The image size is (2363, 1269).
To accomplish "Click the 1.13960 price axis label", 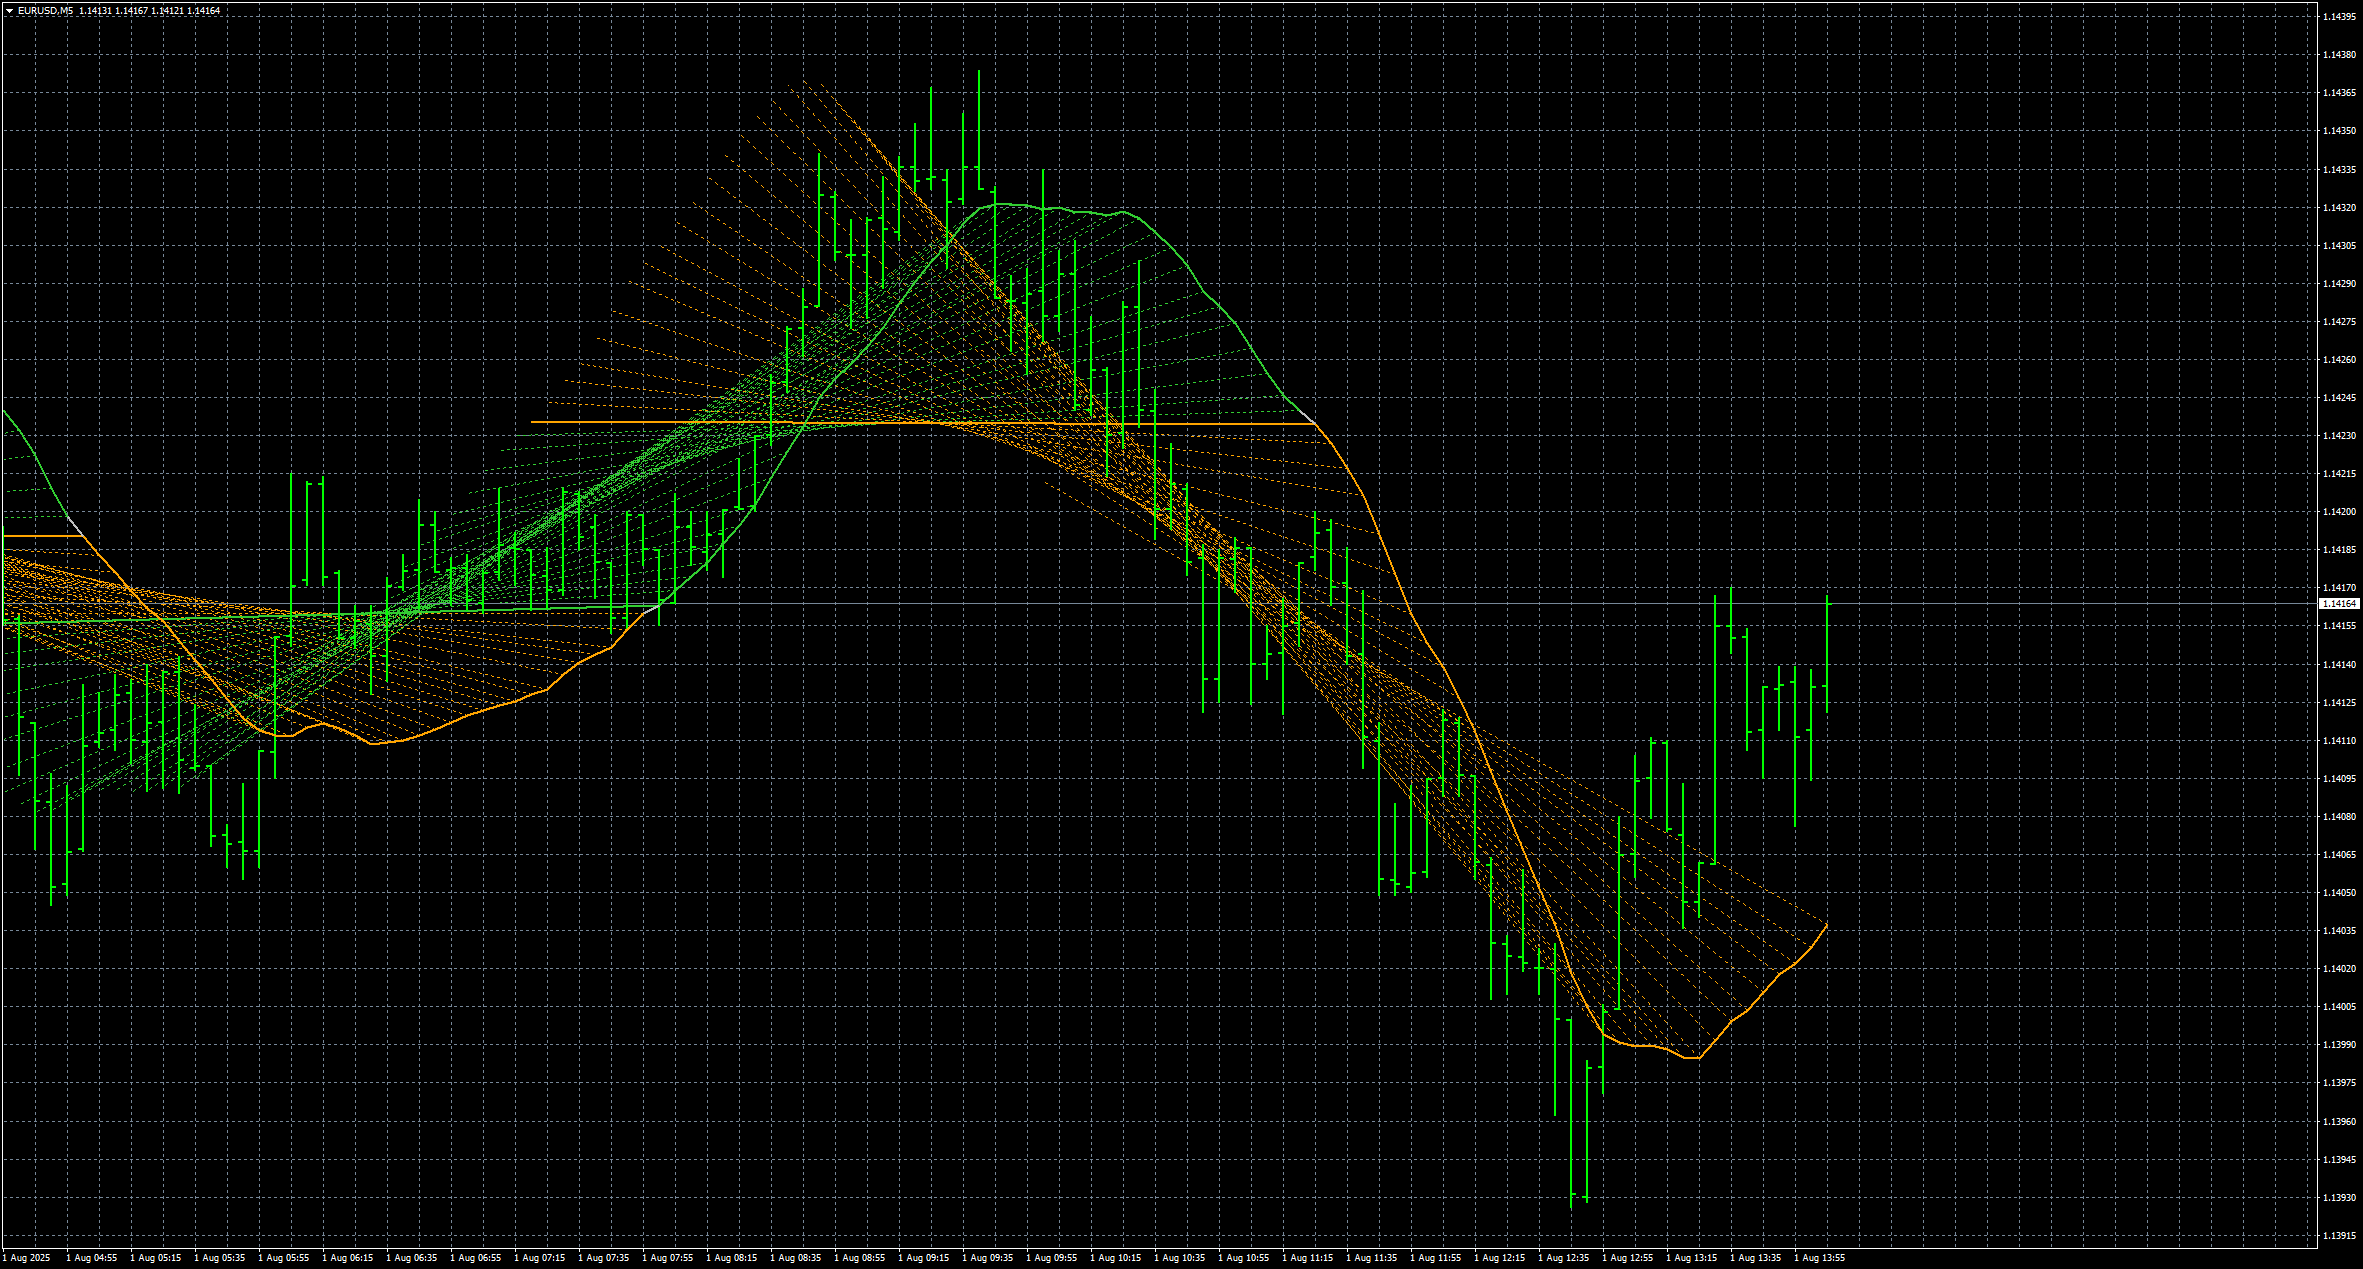I will 2339,1122.
